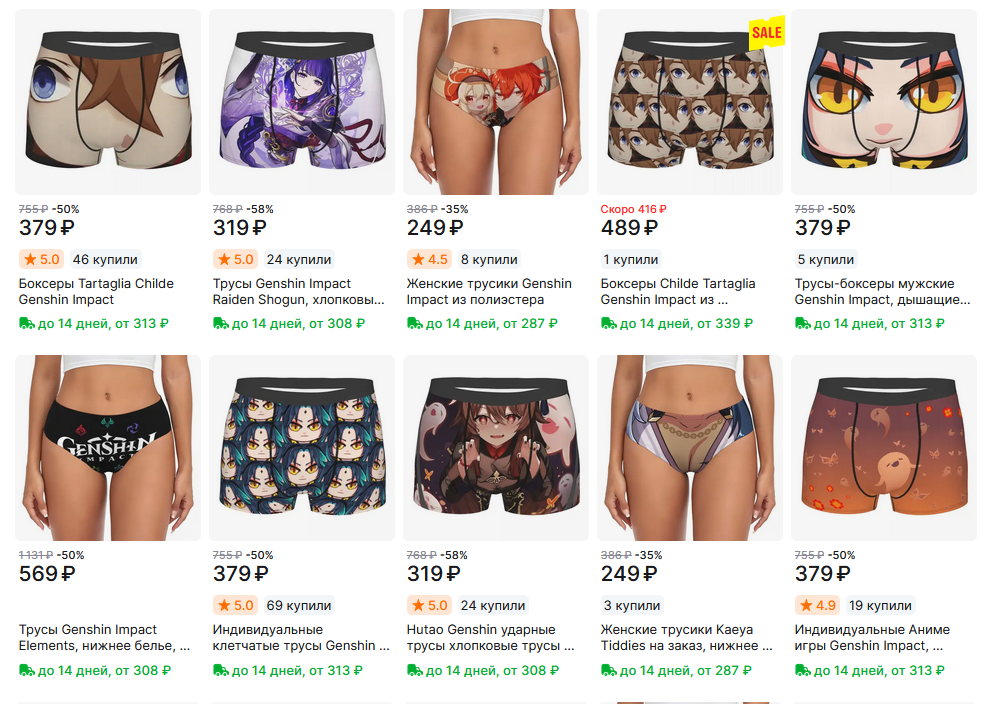The image size is (1004, 704).
Task: Click the 46 купили badge
Action: (105, 259)
